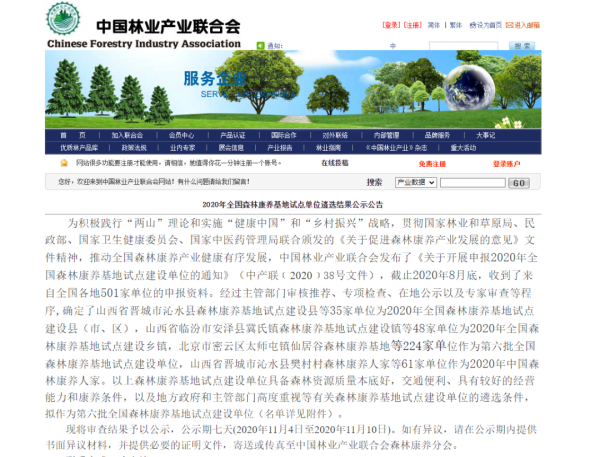The height and width of the screenshot is (457, 600).
Task: Click the 免费注册 link
Action: coord(432,162)
